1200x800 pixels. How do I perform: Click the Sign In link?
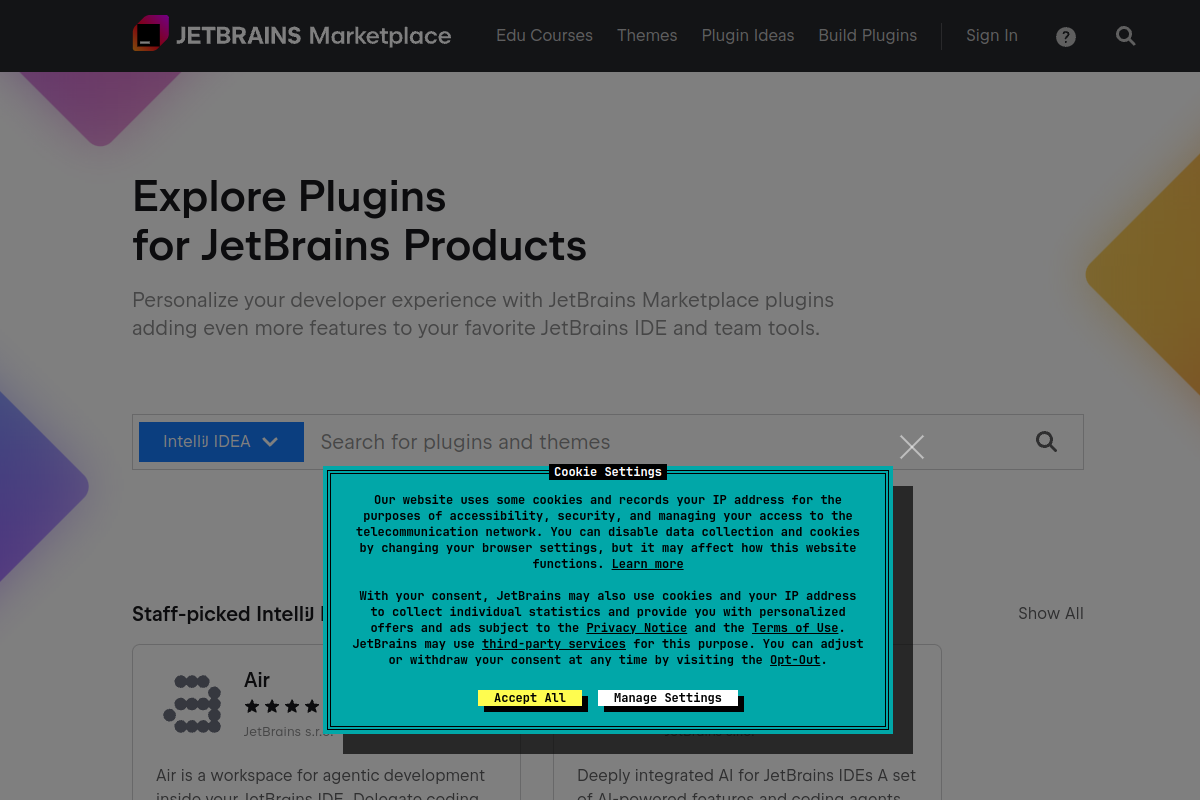[x=992, y=35]
